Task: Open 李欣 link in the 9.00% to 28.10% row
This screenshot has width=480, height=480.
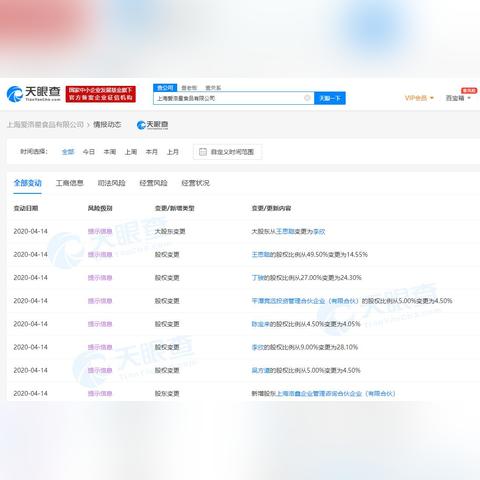Action: coord(258,347)
